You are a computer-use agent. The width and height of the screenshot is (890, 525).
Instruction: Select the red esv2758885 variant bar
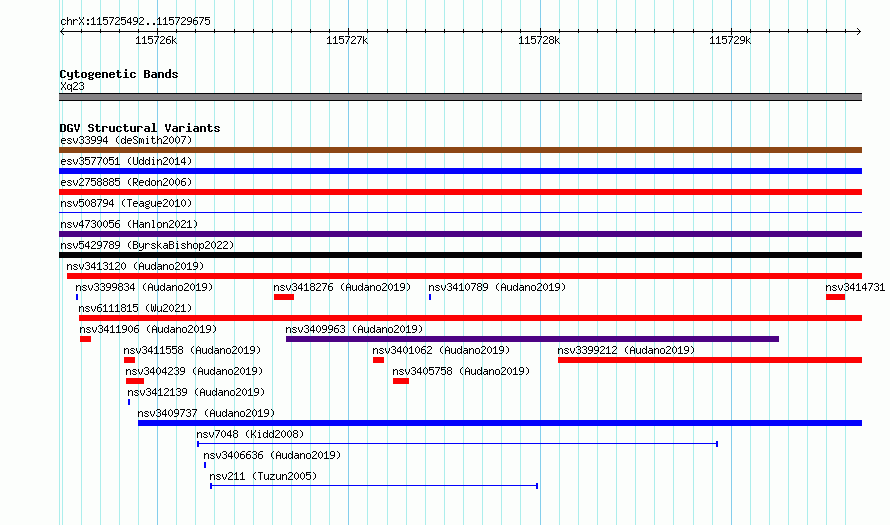click(460, 192)
